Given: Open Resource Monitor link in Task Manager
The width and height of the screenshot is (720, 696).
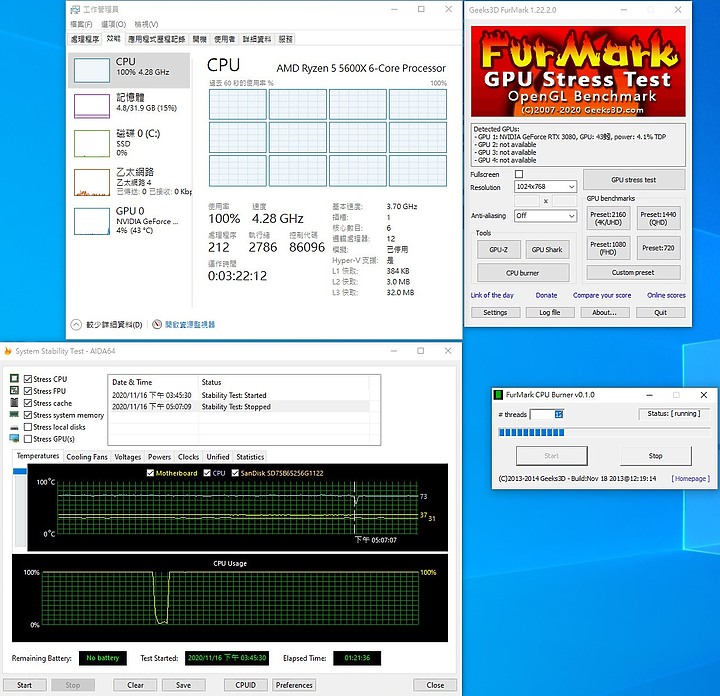Looking at the screenshot, I should [x=190, y=325].
